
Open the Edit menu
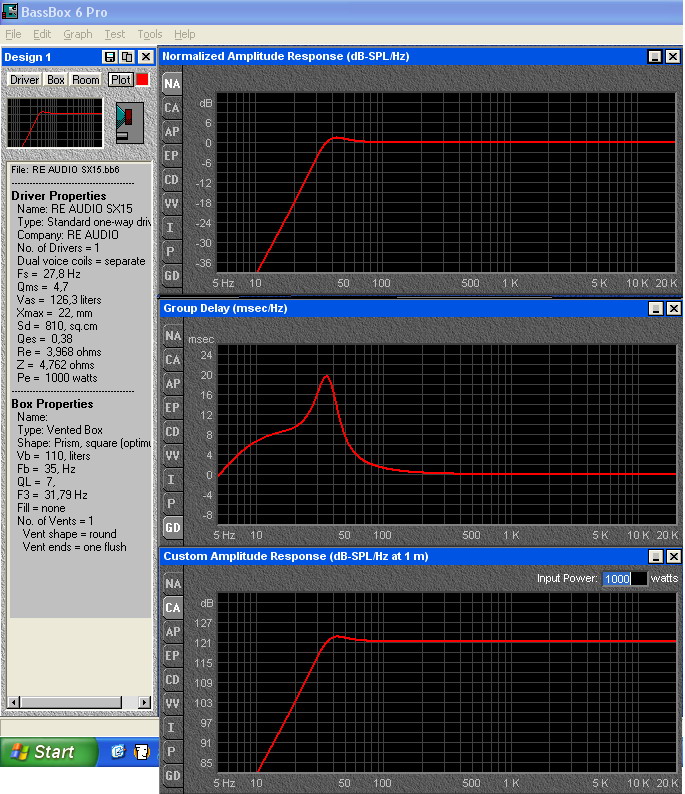click(x=42, y=34)
